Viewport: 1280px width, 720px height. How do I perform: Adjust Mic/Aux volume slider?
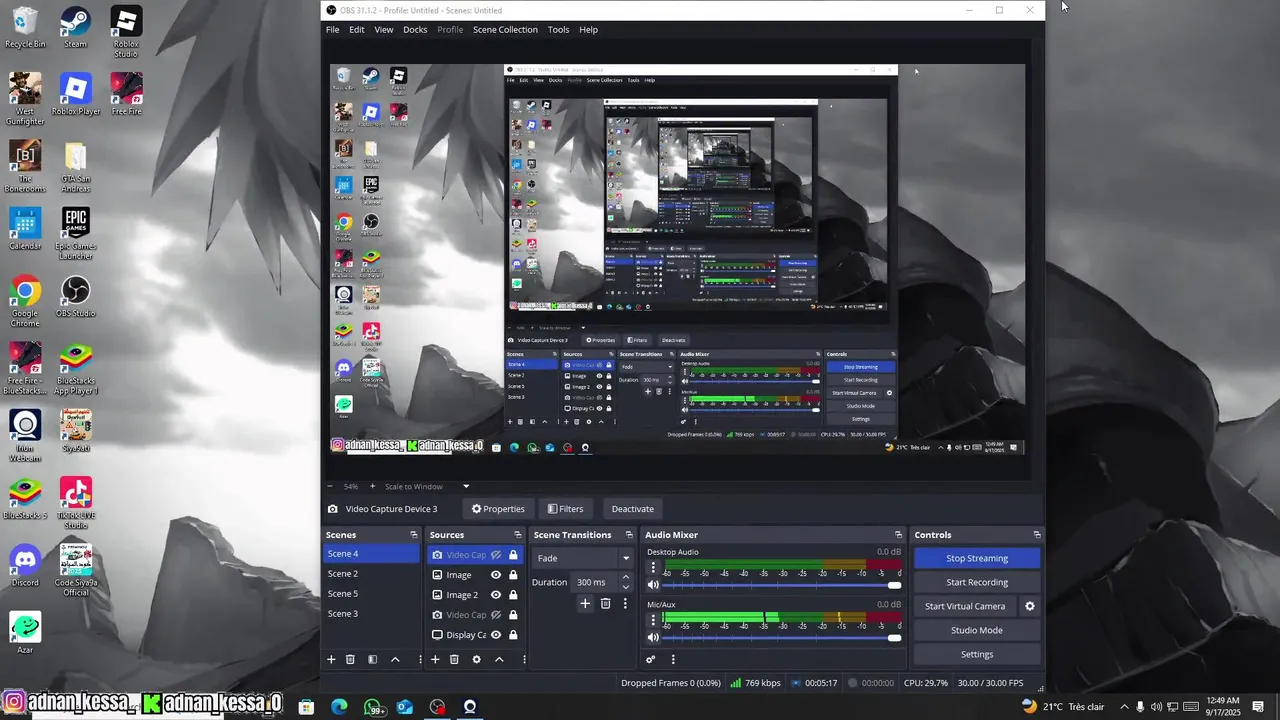[782, 637]
